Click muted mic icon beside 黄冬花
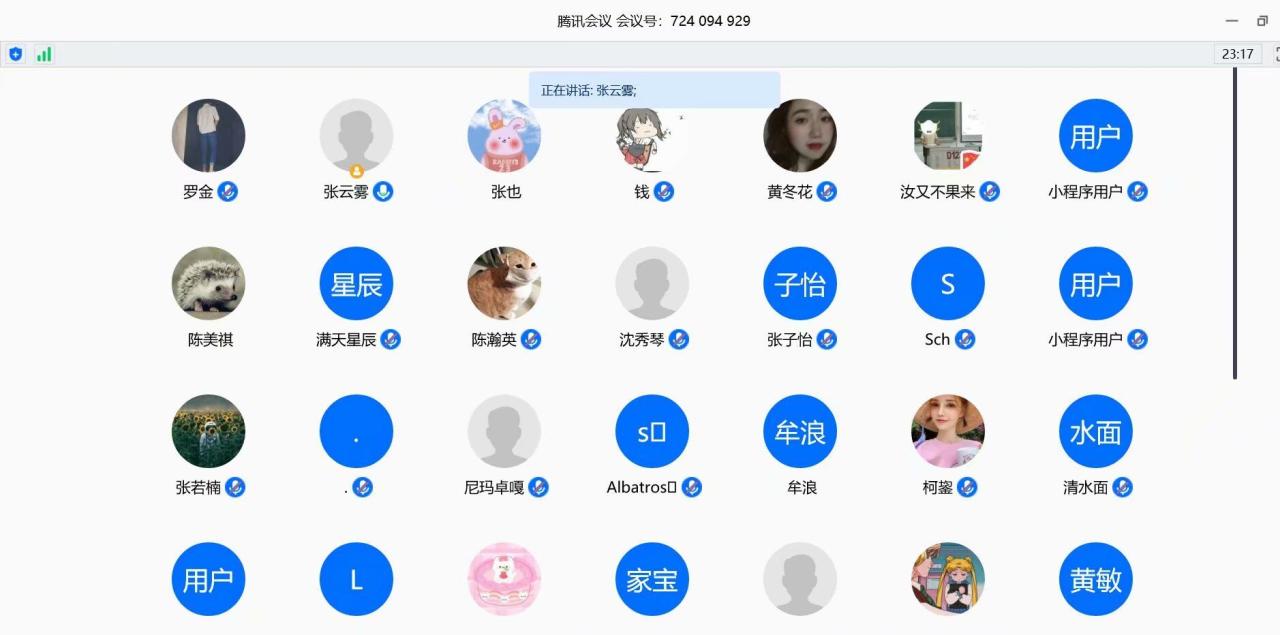Viewport: 1280px width, 635px height. point(827,191)
